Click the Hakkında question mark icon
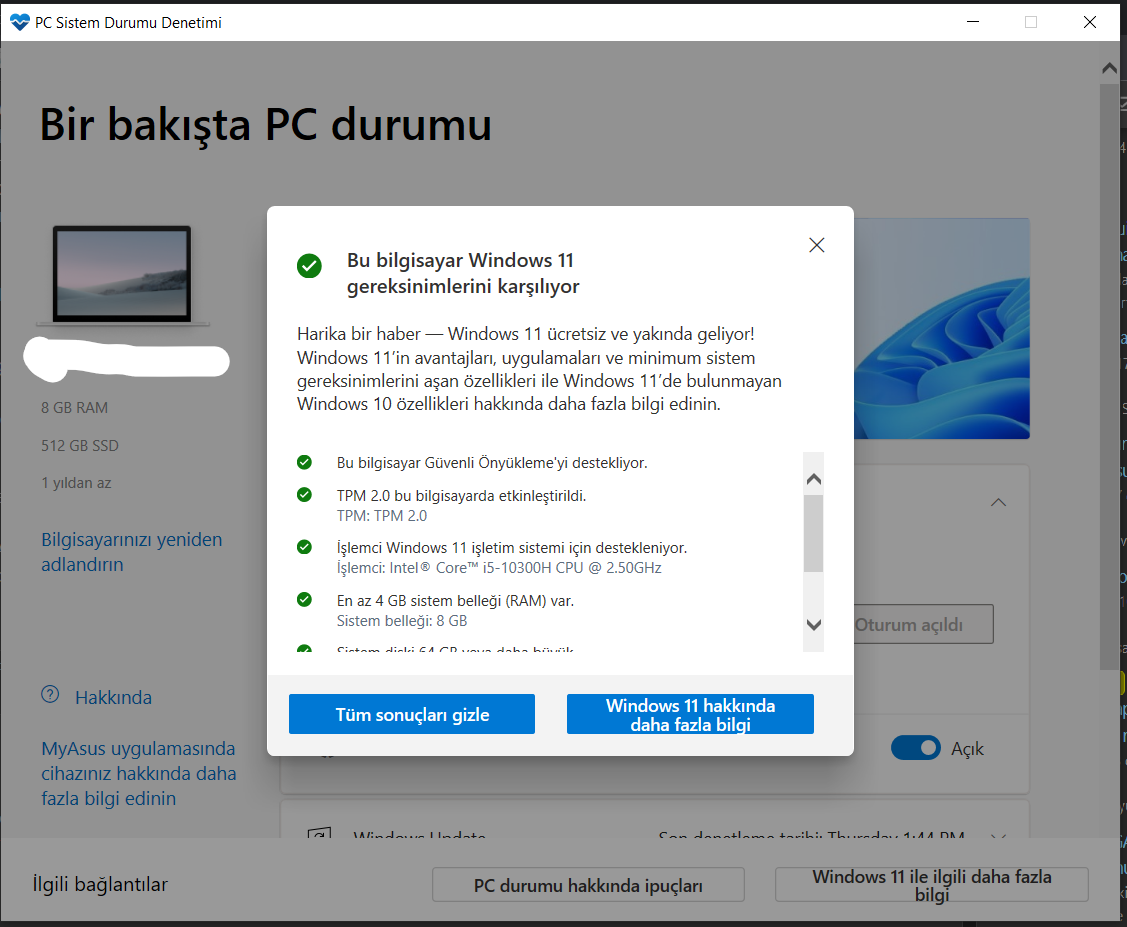The width and height of the screenshot is (1127, 927). point(50,694)
